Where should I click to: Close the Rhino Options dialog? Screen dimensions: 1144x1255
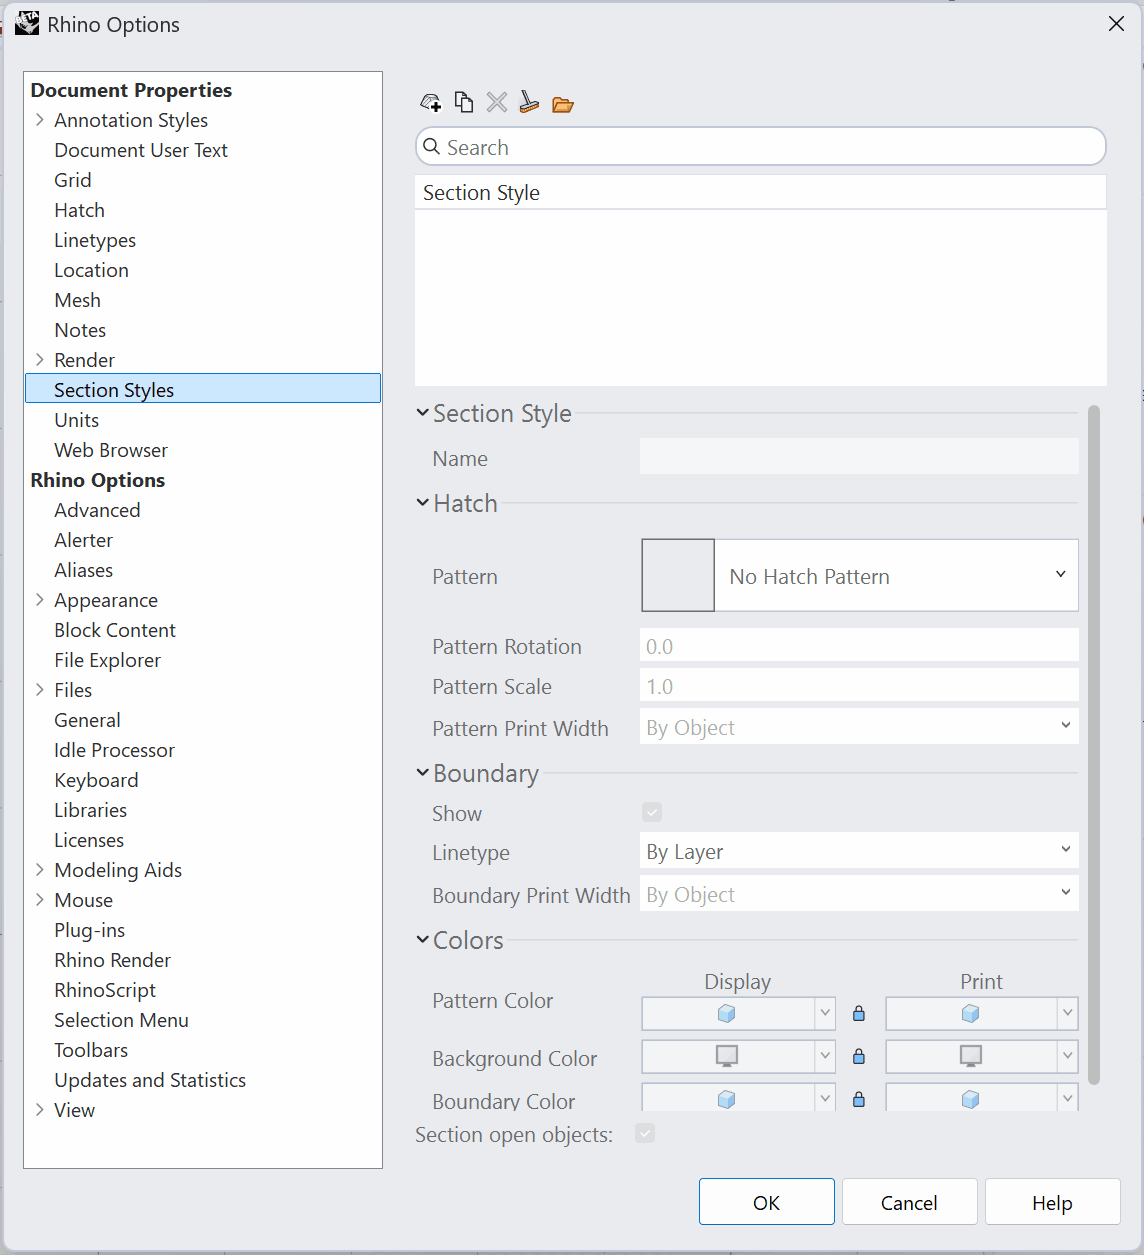[1117, 24]
